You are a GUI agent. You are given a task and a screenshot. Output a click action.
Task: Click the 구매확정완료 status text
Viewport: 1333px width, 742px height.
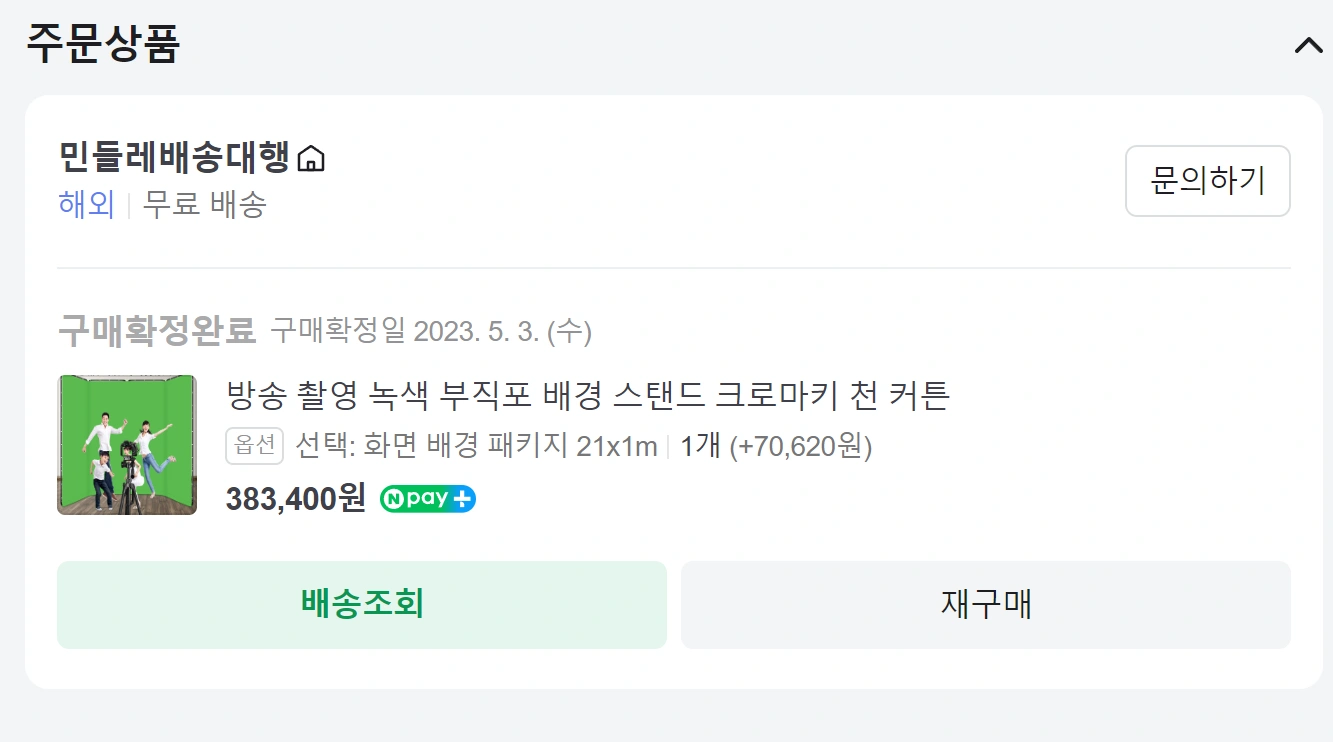(x=157, y=330)
